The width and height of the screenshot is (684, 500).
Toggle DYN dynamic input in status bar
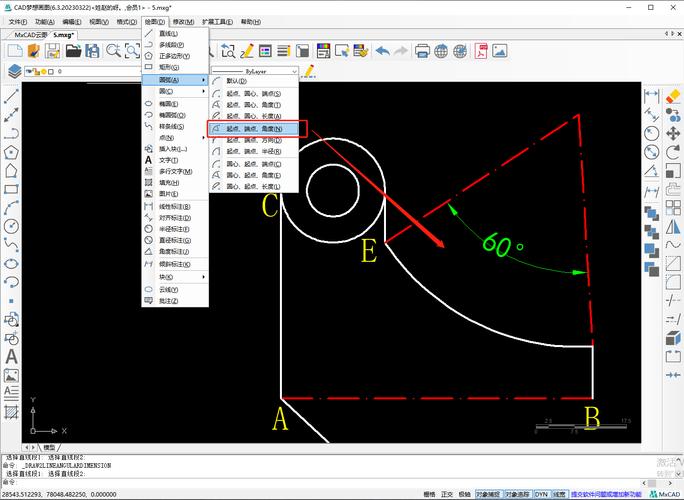click(541, 494)
